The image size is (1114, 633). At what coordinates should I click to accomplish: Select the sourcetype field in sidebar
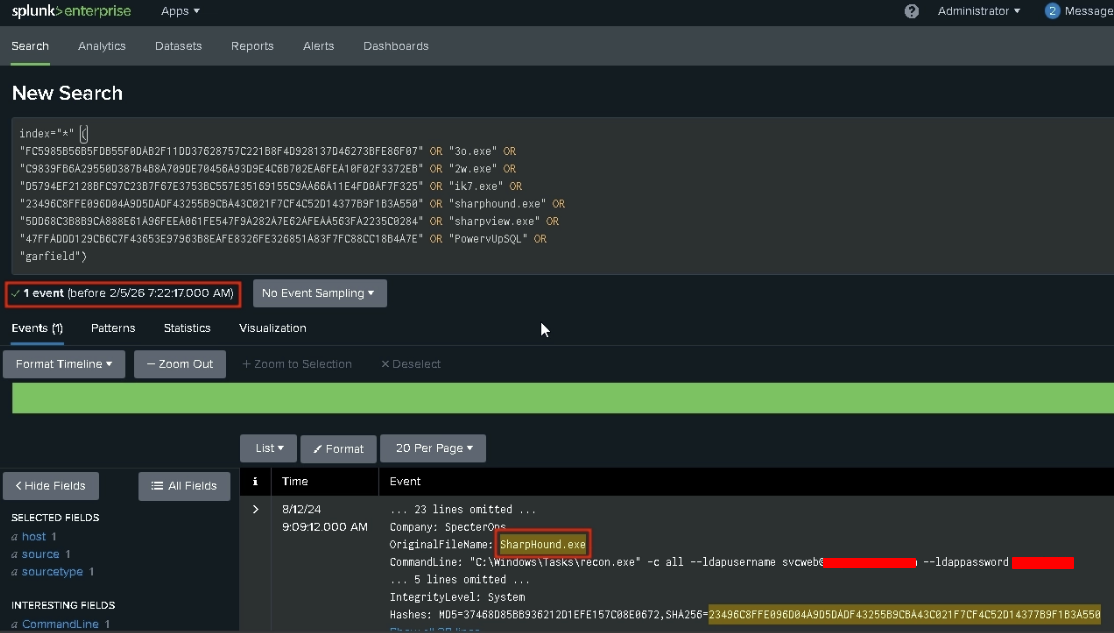[52, 572]
